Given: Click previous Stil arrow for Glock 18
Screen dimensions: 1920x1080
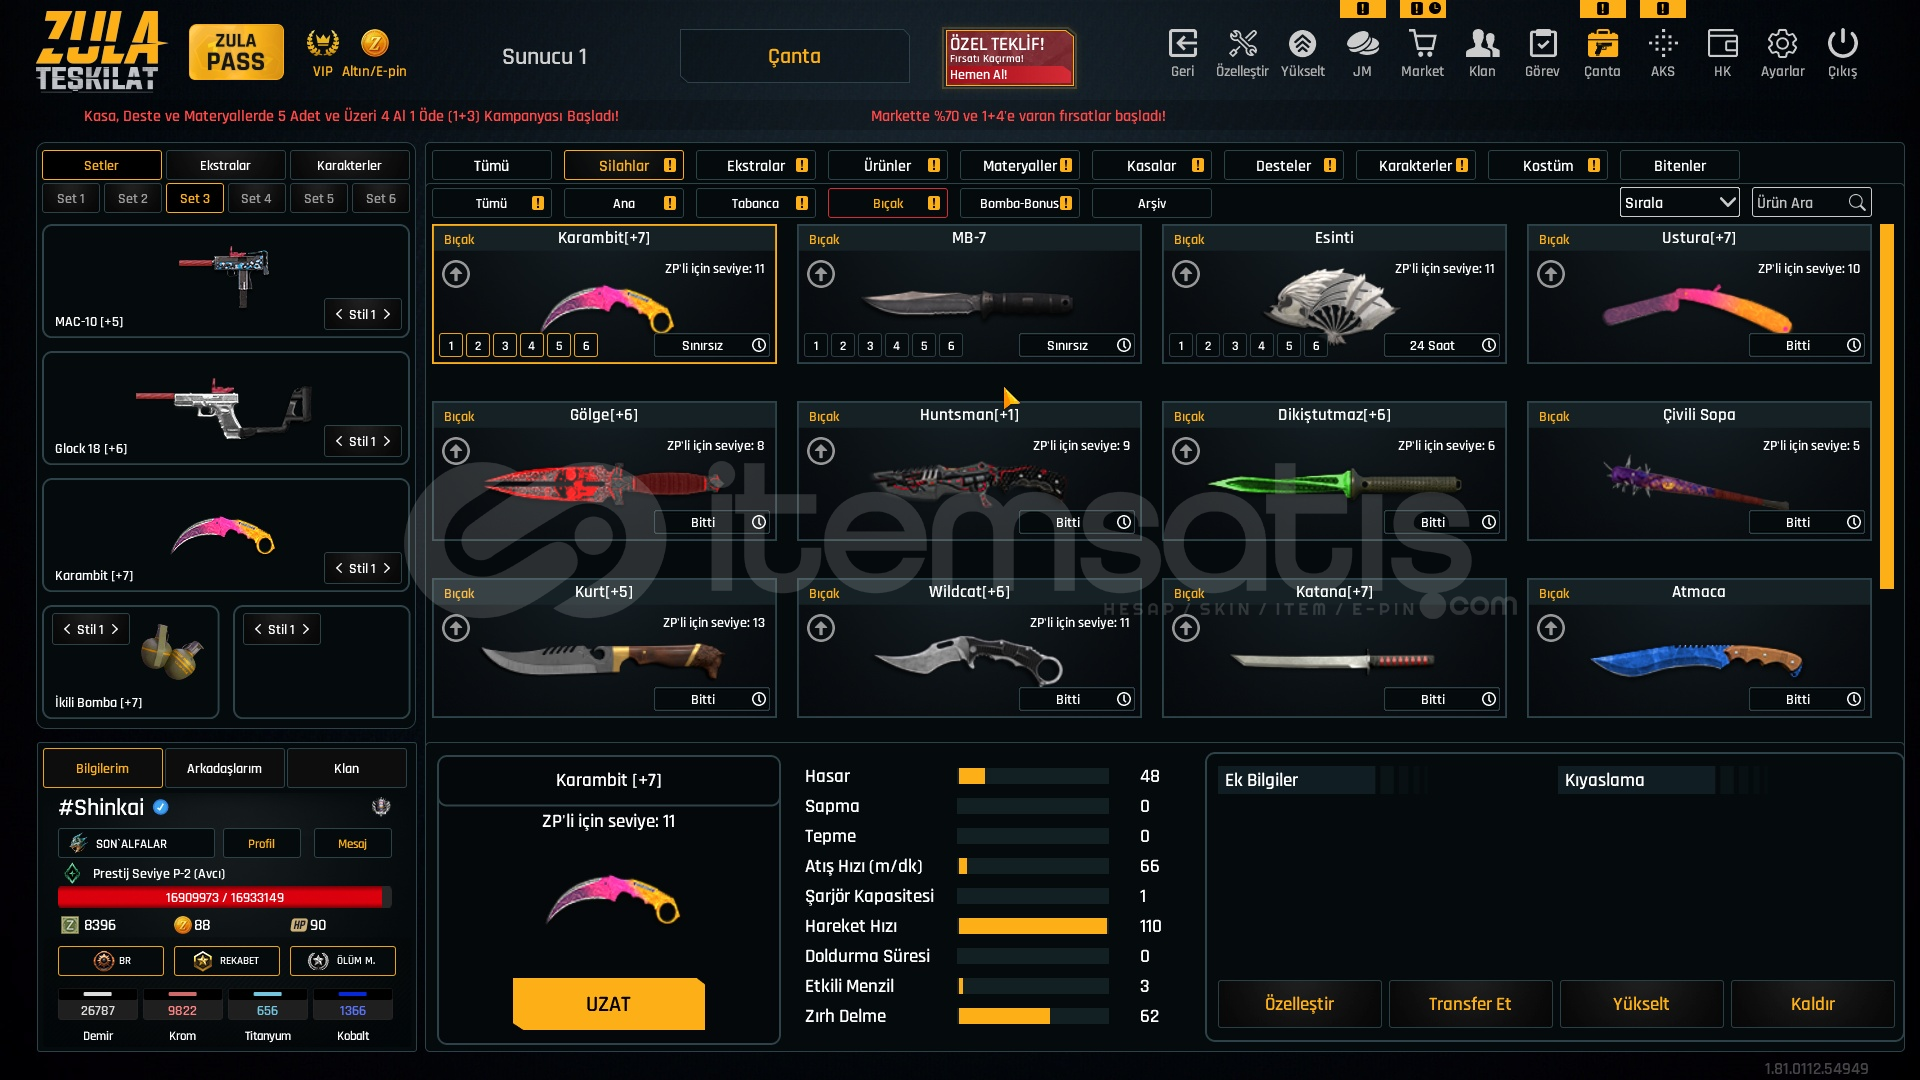Looking at the screenshot, I should pyautogui.click(x=339, y=441).
